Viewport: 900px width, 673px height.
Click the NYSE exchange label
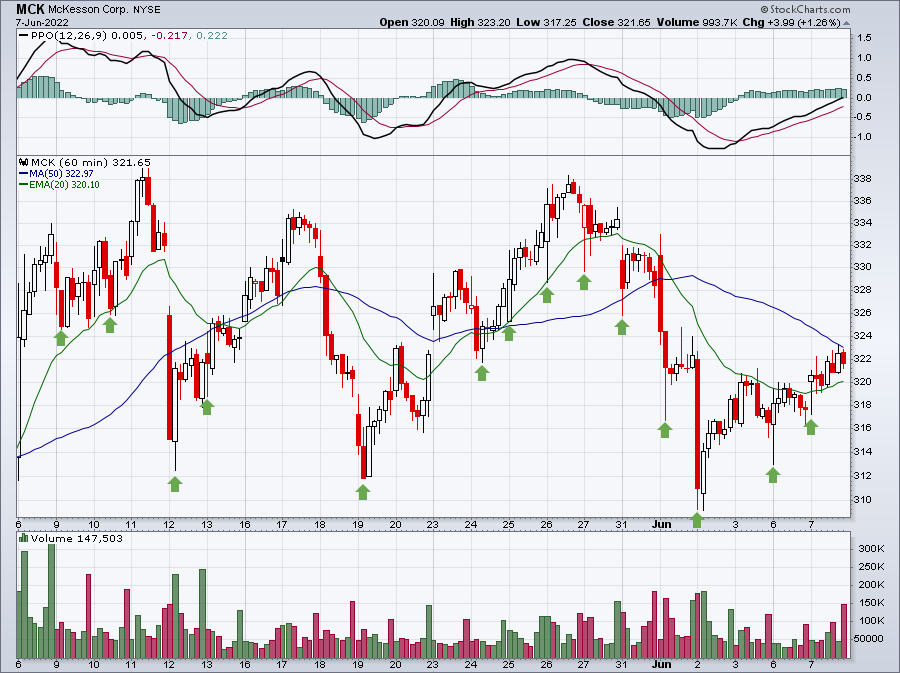tap(146, 10)
